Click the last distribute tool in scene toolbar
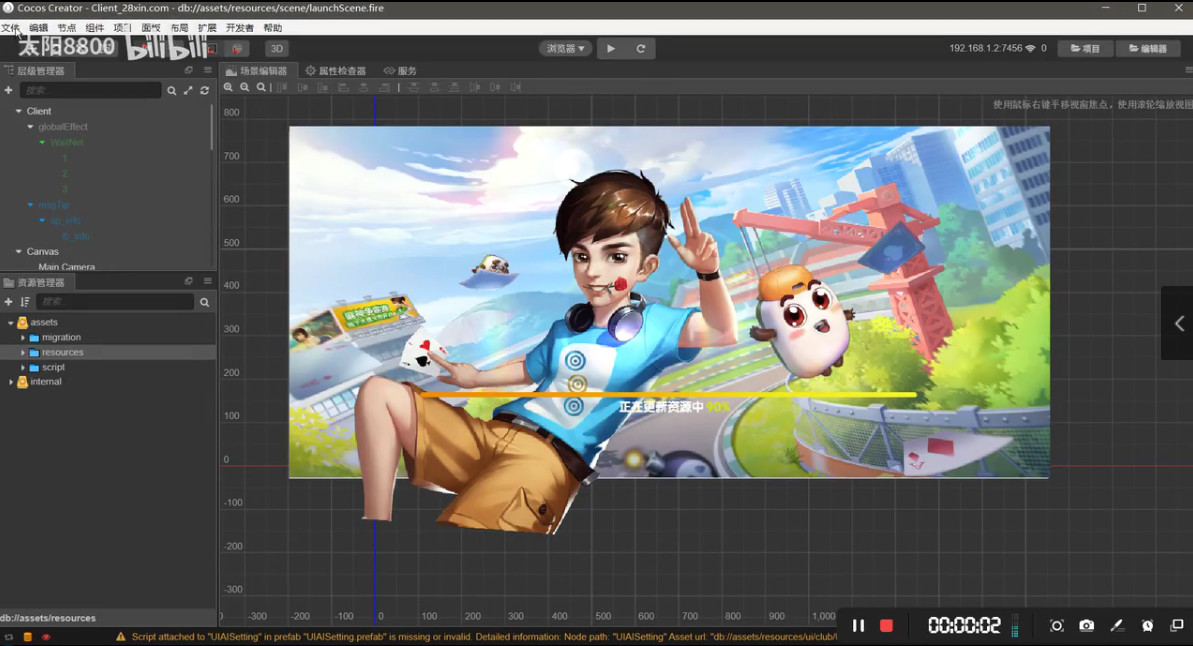Viewport: 1193px width, 646px height. (516, 88)
